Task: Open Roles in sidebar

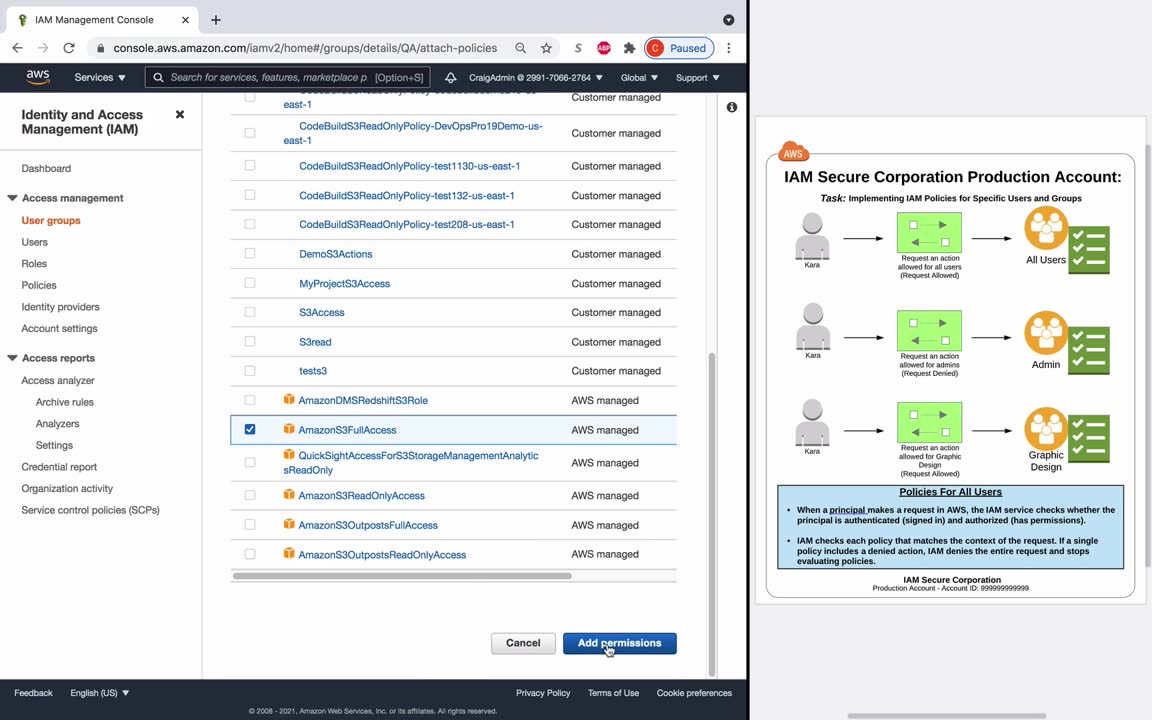Action: (34, 264)
